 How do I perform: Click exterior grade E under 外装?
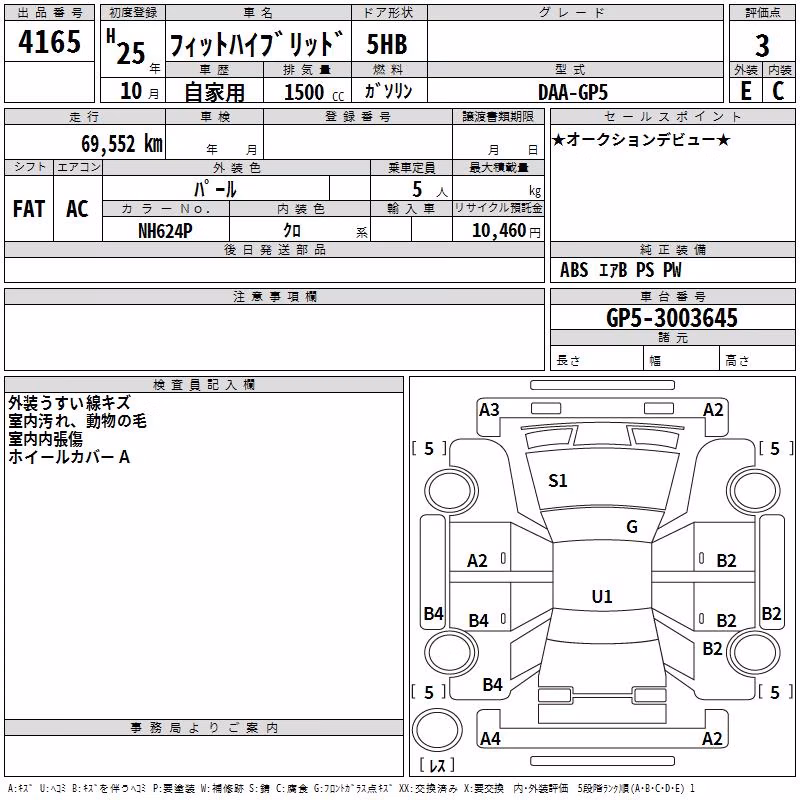tap(745, 91)
